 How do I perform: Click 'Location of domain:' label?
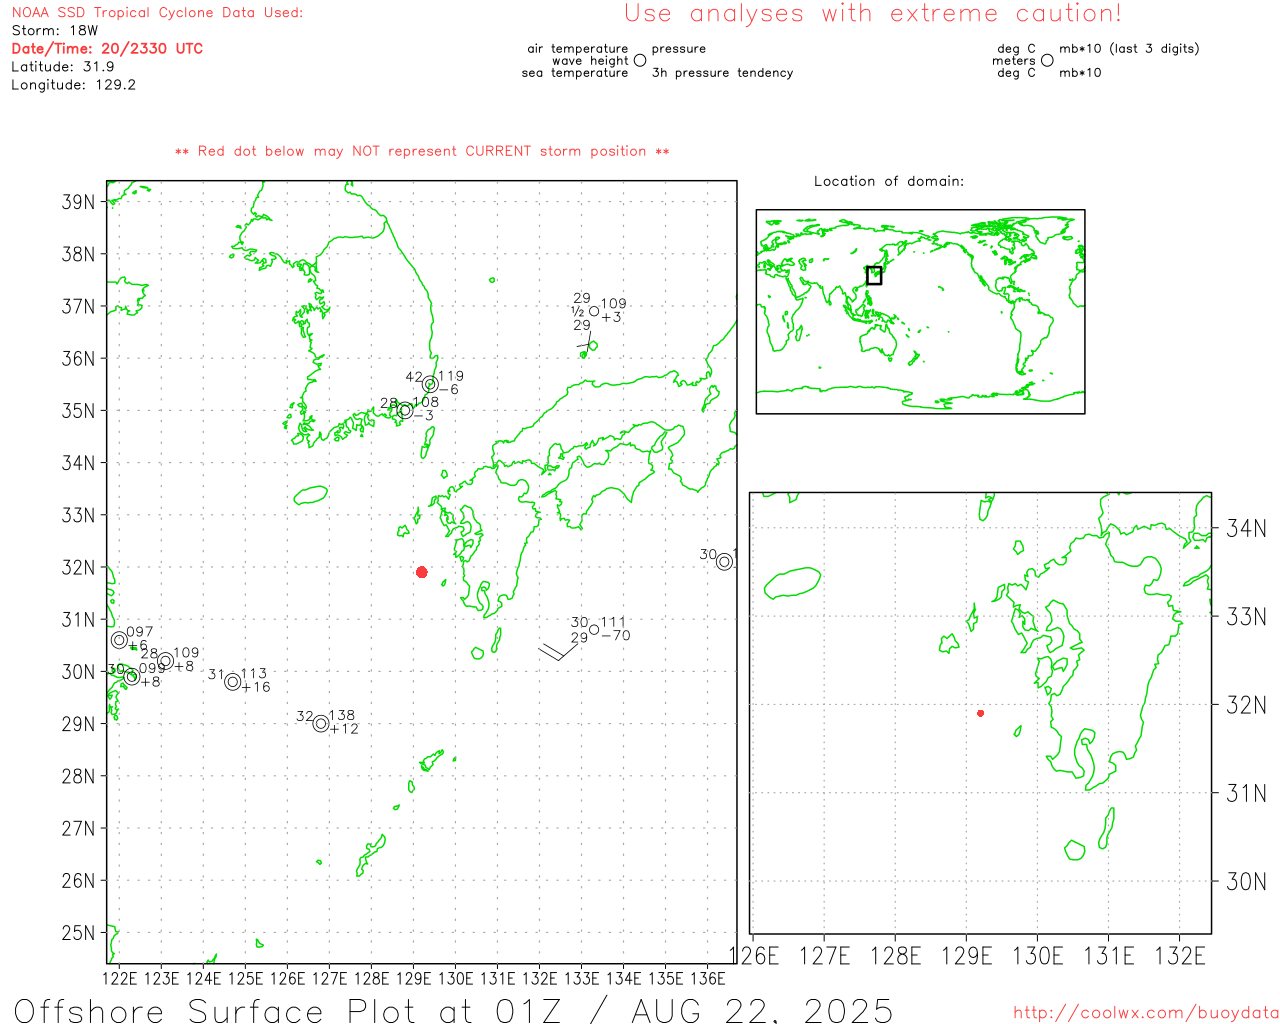(x=889, y=181)
